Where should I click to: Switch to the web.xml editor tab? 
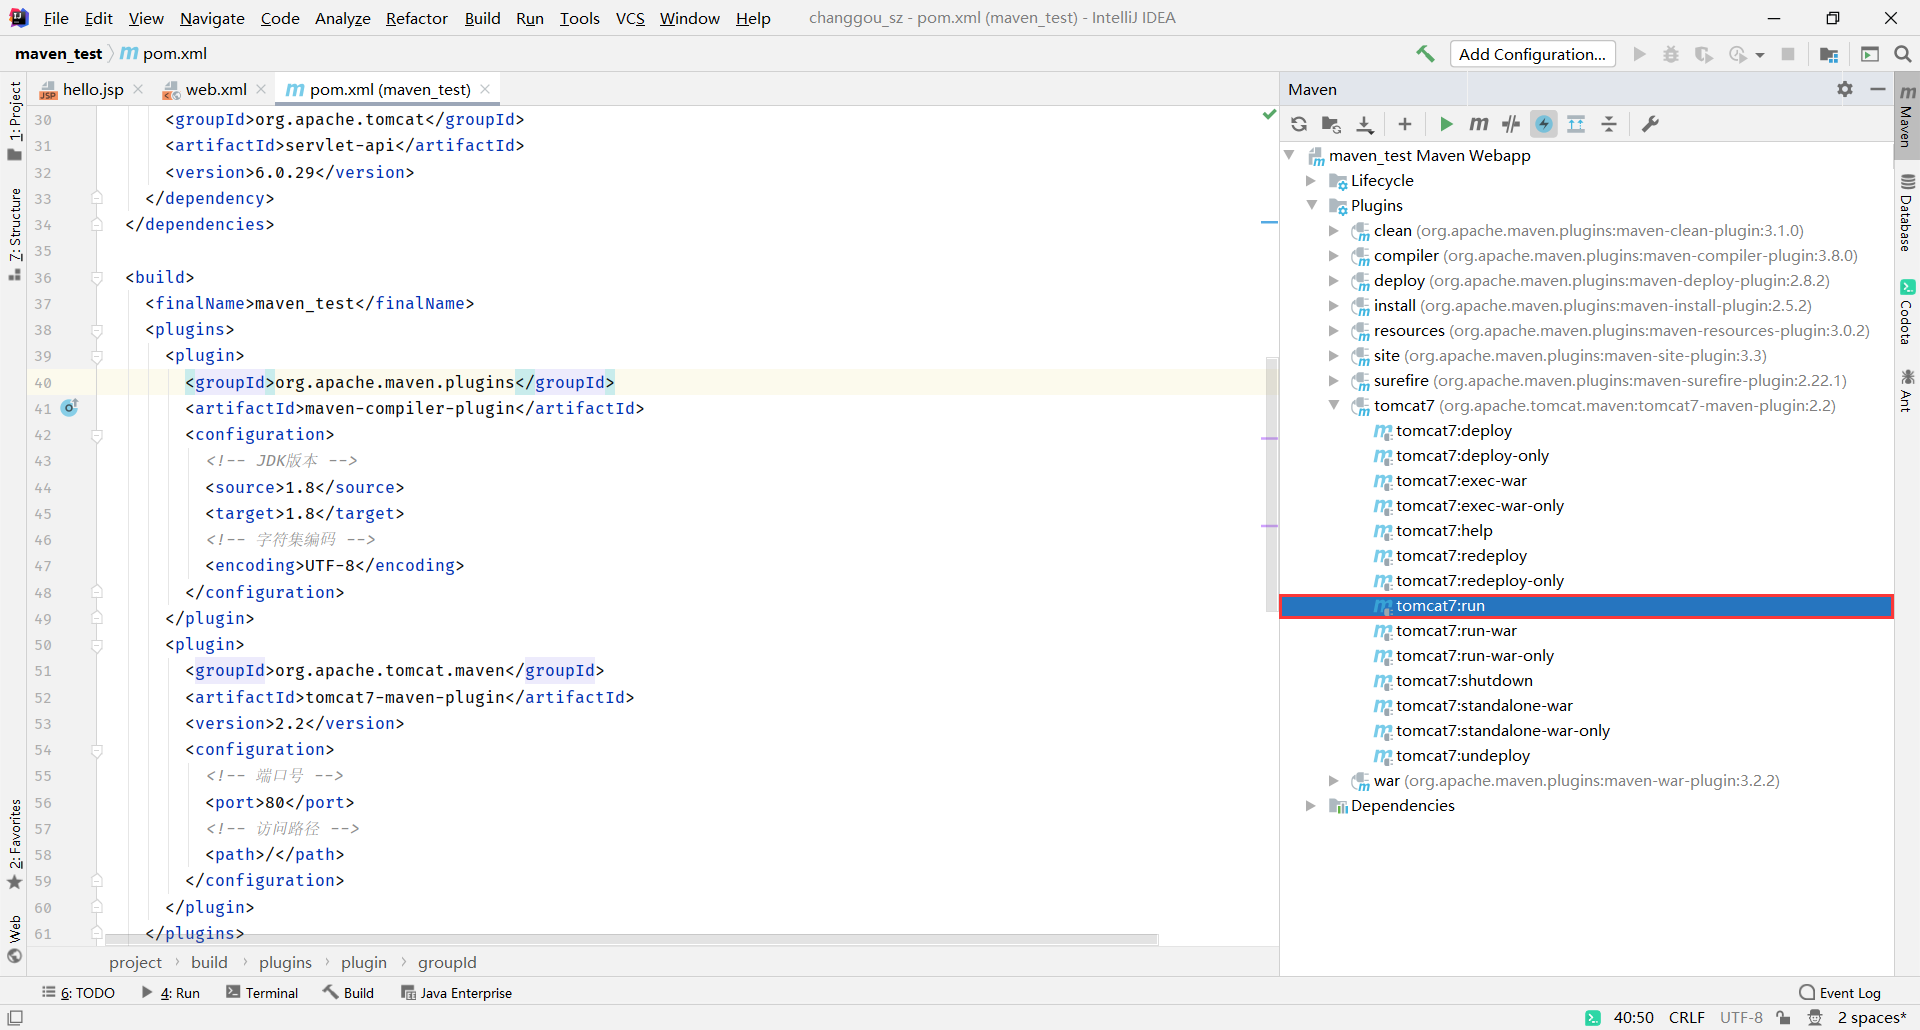[x=215, y=89]
